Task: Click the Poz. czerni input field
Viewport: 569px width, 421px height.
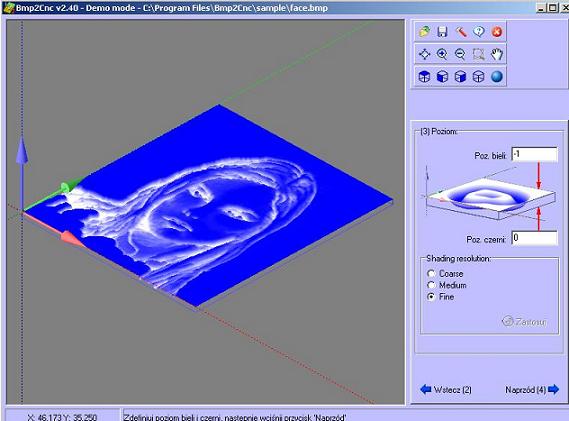Action: point(535,238)
